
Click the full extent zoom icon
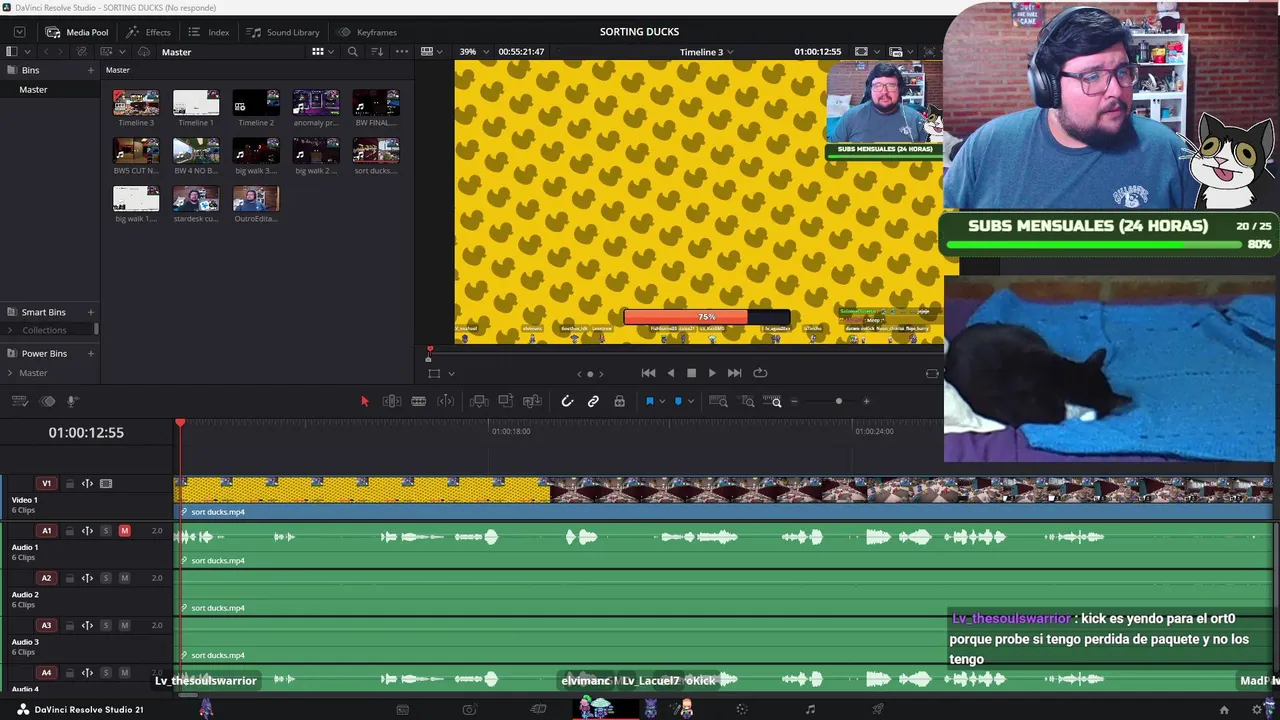click(x=718, y=401)
